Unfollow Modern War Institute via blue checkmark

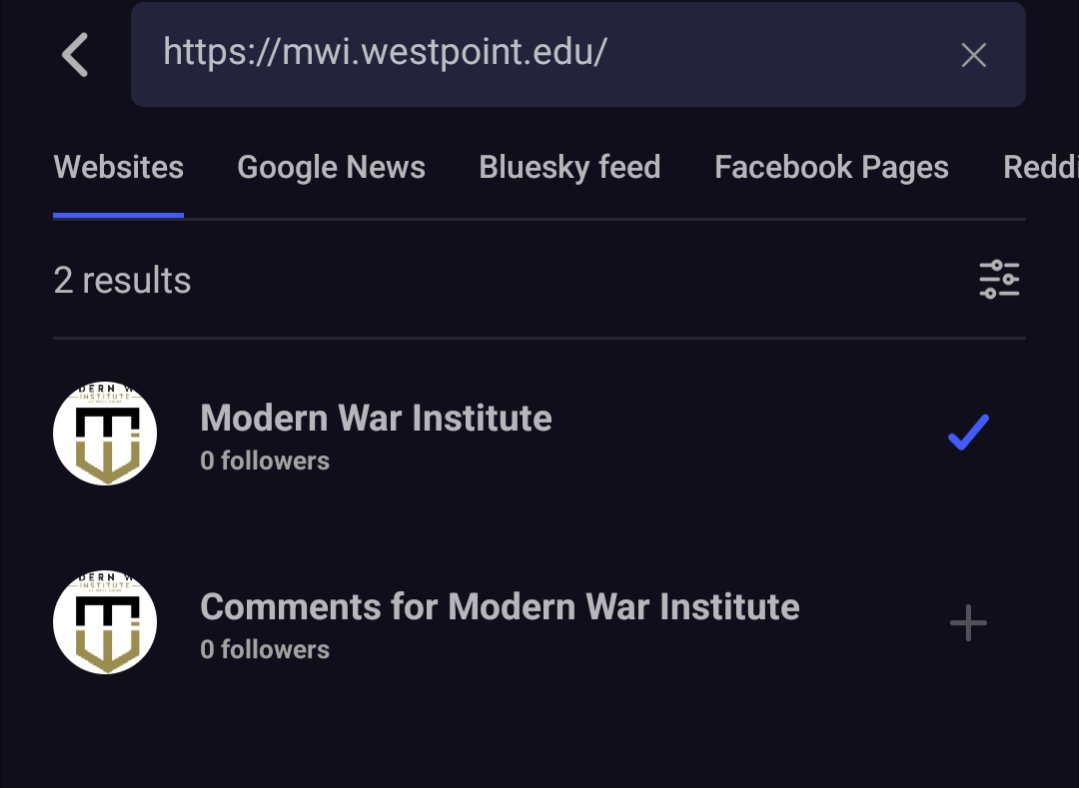click(x=968, y=432)
